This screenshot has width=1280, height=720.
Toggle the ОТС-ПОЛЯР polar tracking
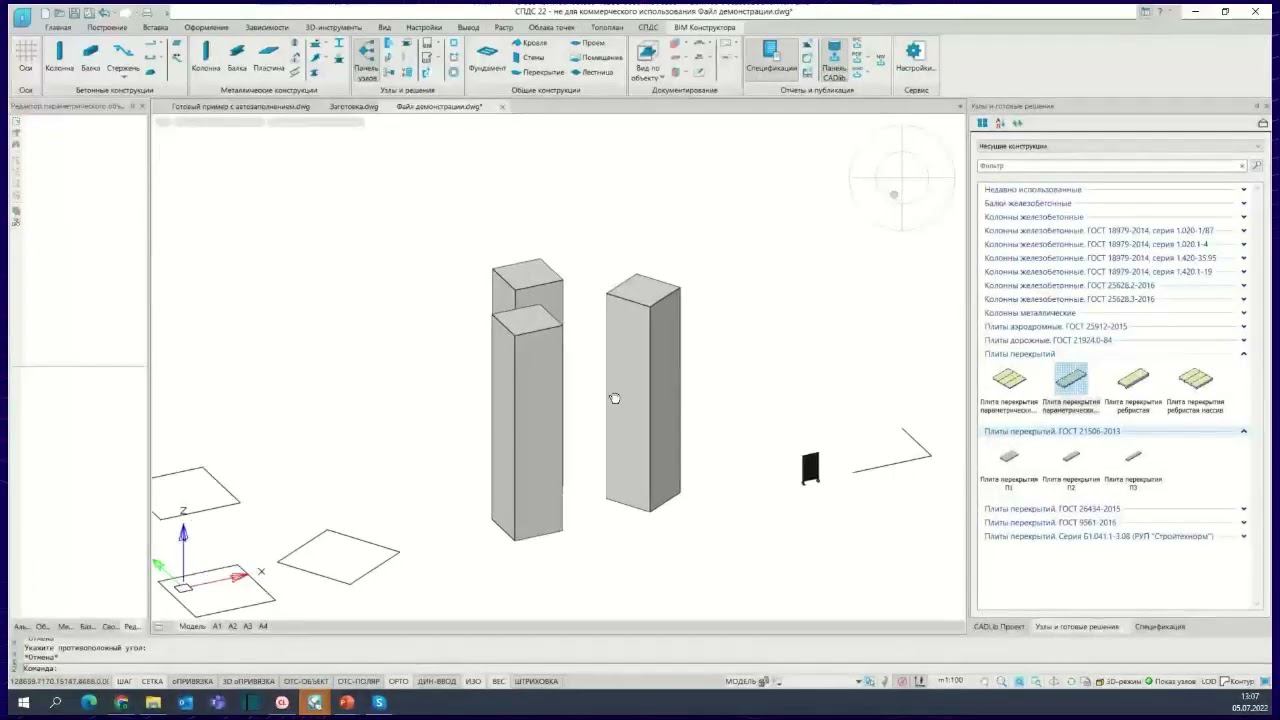(359, 681)
